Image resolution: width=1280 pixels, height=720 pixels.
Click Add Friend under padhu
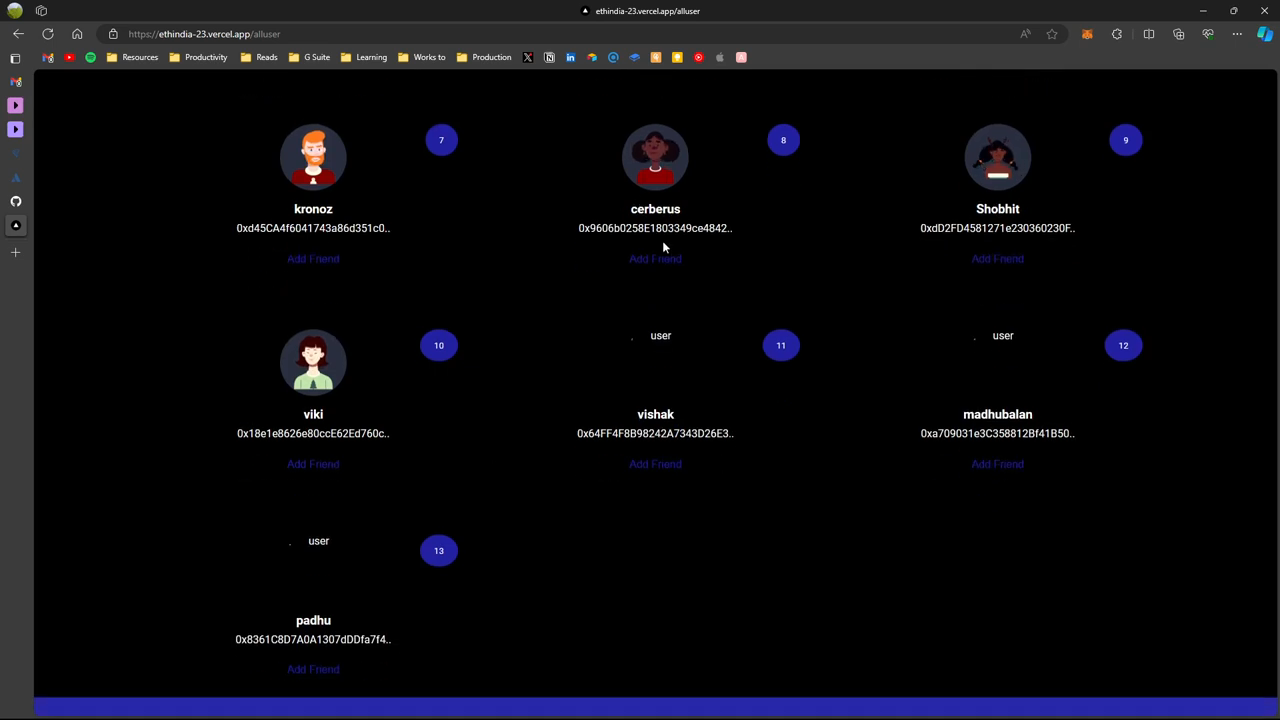click(313, 669)
